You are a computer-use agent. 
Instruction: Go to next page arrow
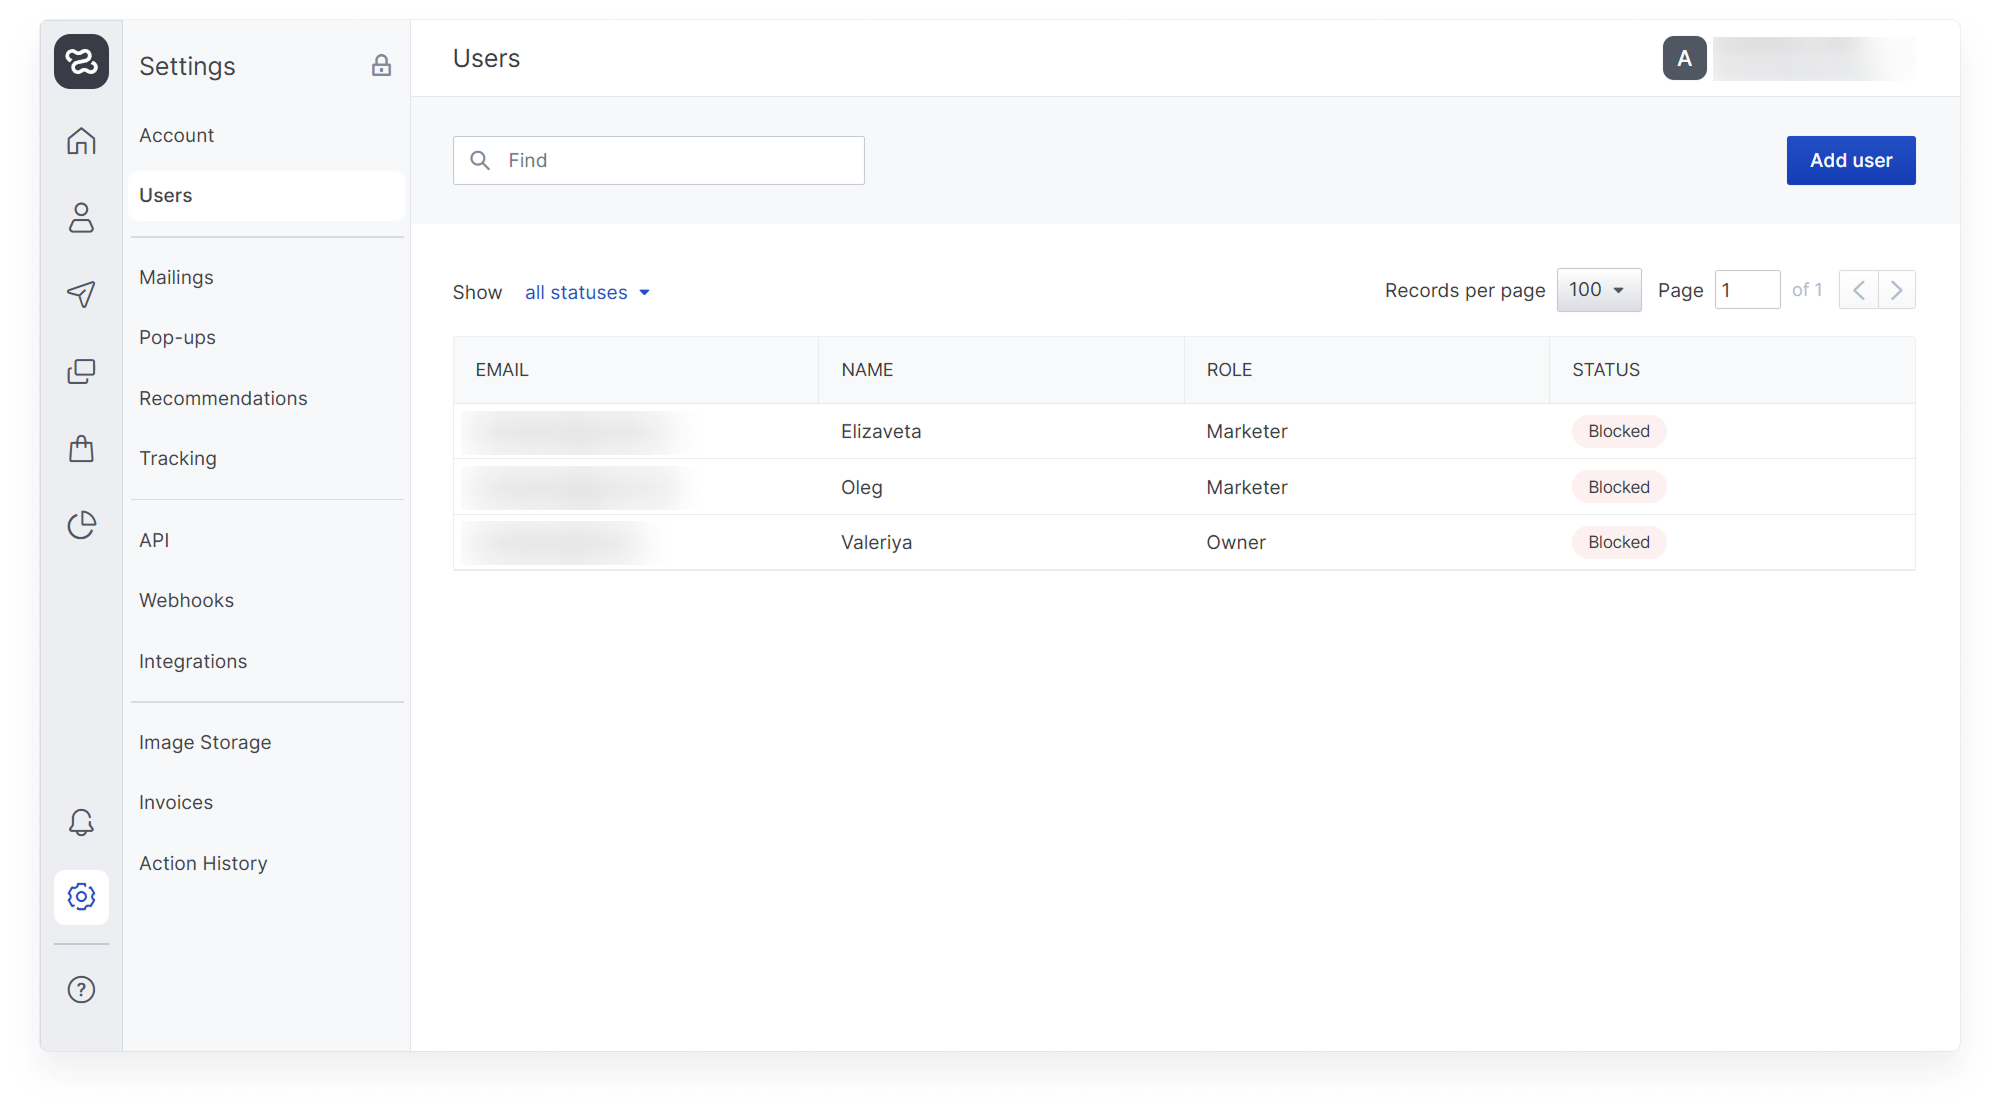coord(1896,290)
